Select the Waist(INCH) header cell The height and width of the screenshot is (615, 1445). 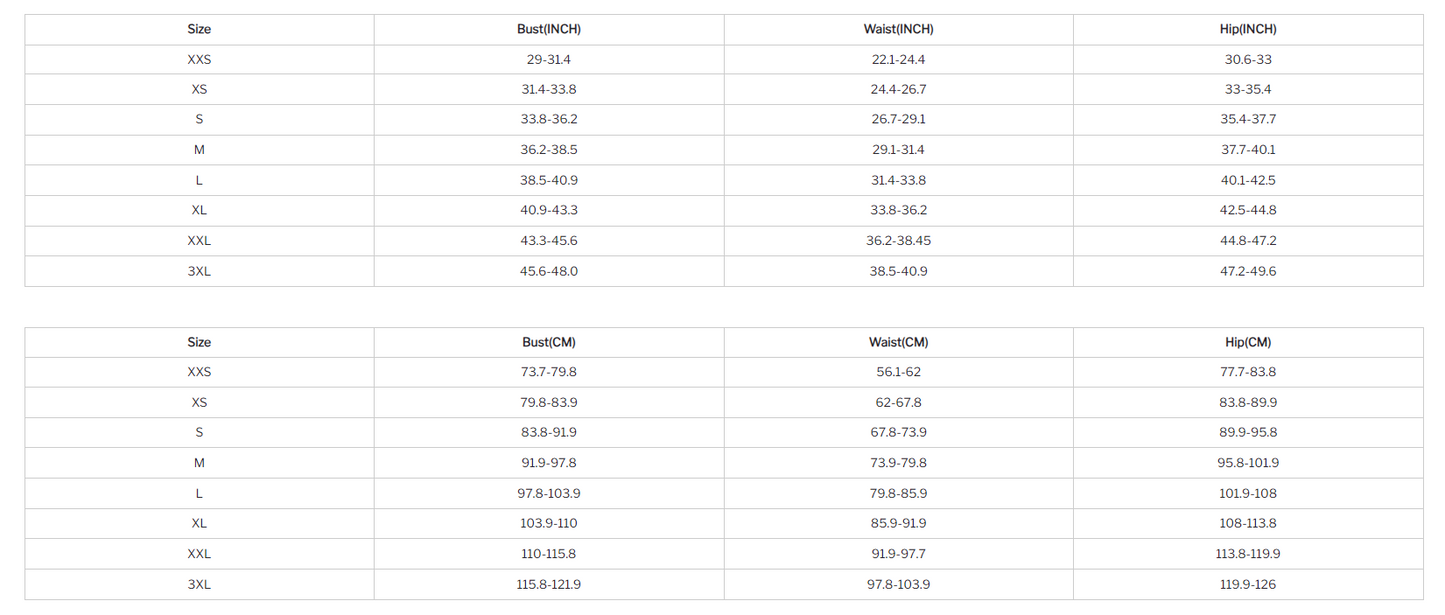pyautogui.click(x=898, y=29)
